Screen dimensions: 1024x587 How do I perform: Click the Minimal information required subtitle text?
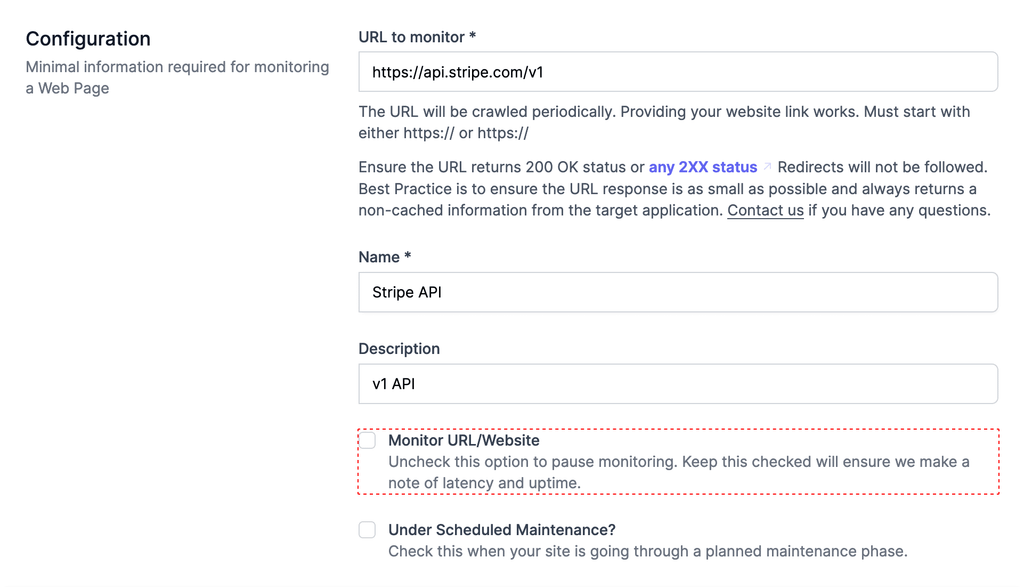(x=178, y=77)
